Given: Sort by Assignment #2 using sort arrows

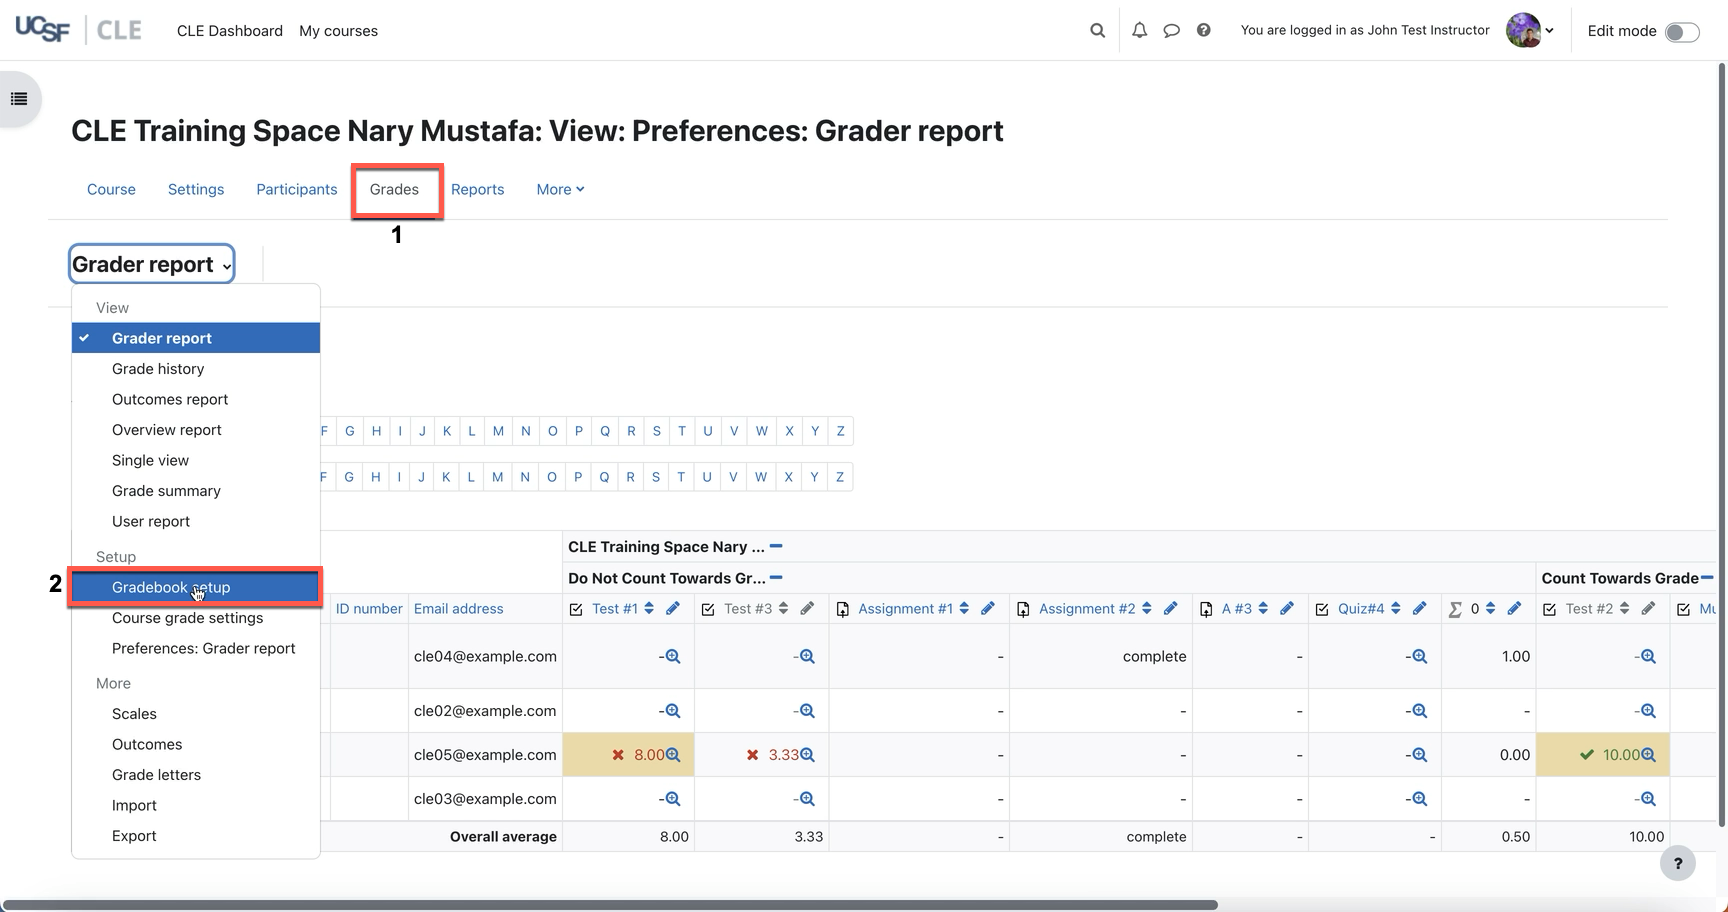Looking at the screenshot, I should pos(1146,608).
